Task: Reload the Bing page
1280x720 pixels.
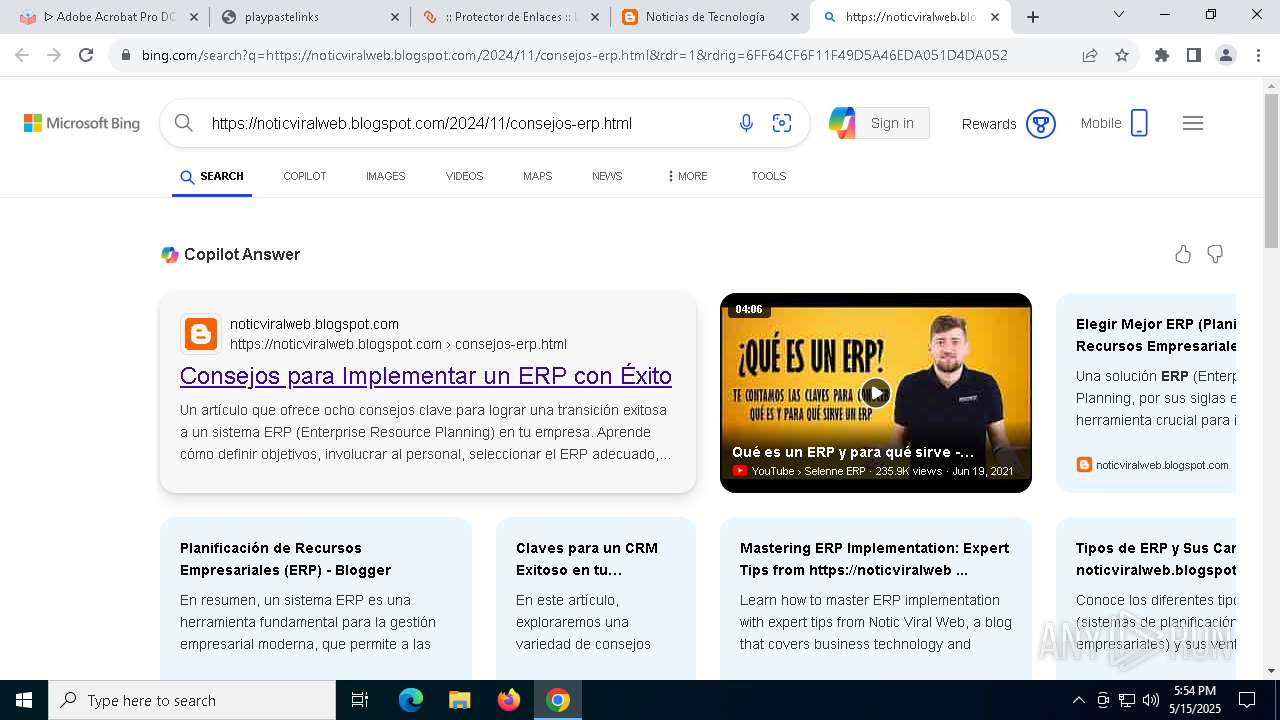Action: pos(86,55)
